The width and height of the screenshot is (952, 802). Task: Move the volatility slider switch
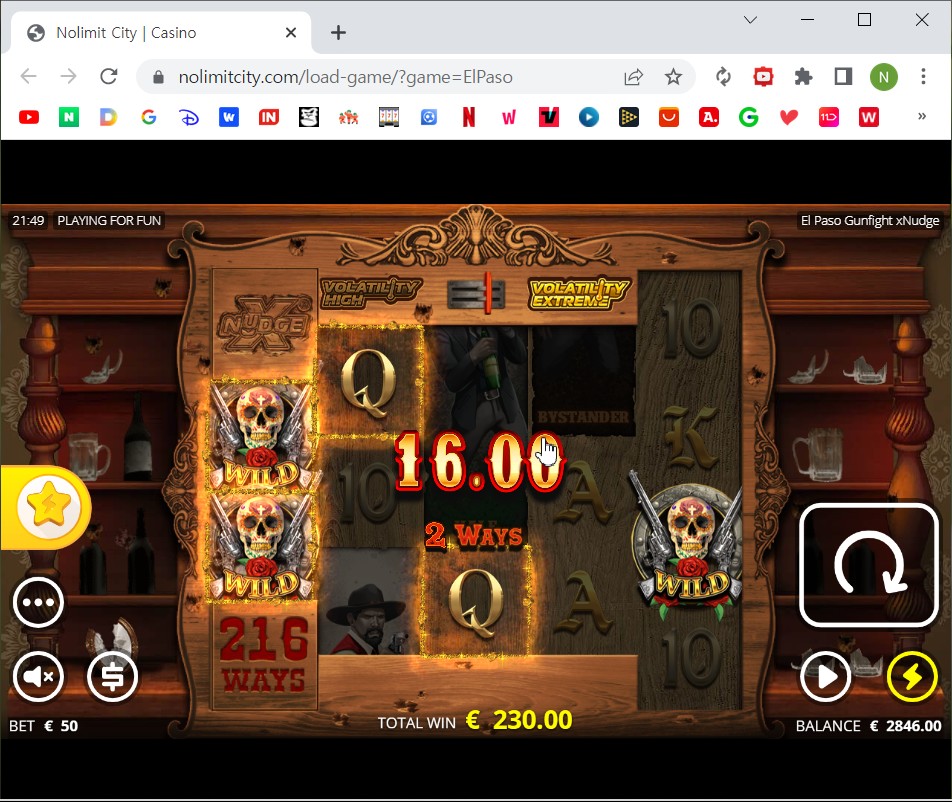pos(477,293)
